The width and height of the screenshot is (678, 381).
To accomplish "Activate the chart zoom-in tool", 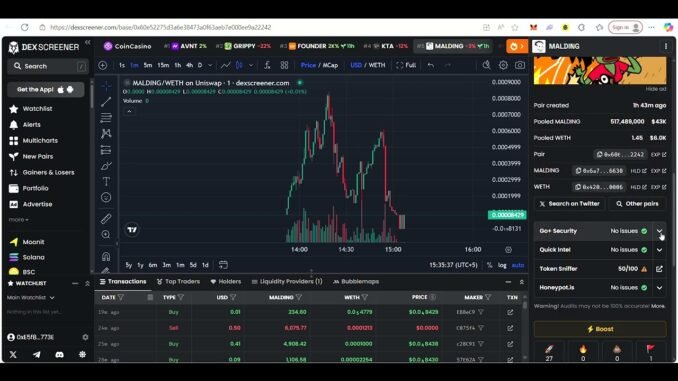I will [x=106, y=234].
